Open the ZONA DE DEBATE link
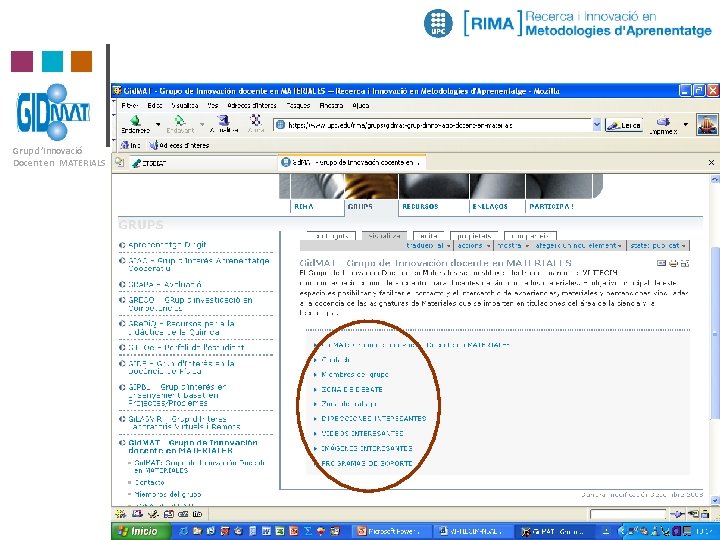Viewport: 720px width, 540px height. pyautogui.click(x=352, y=389)
